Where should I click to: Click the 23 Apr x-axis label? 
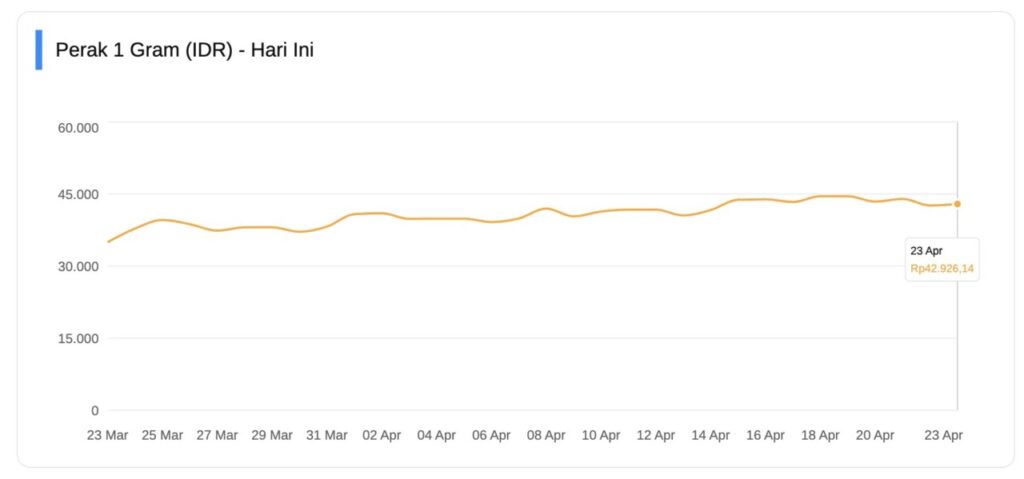click(943, 436)
